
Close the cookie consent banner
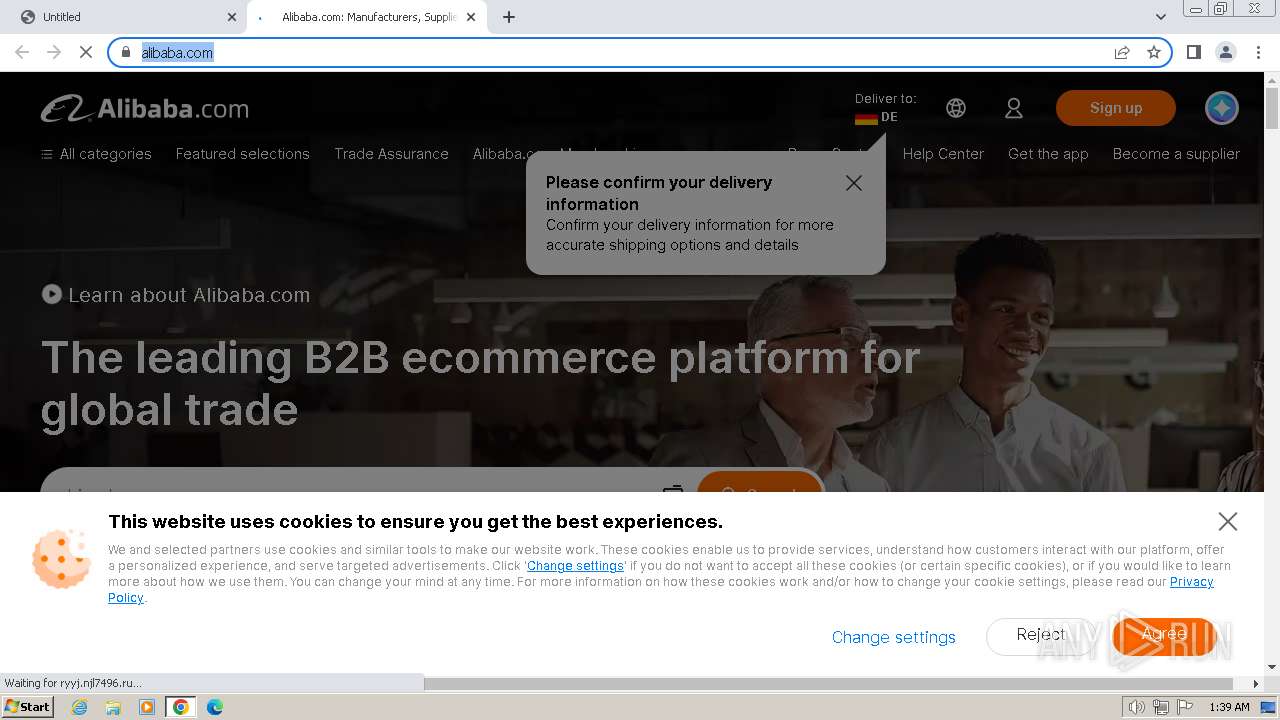point(1228,521)
